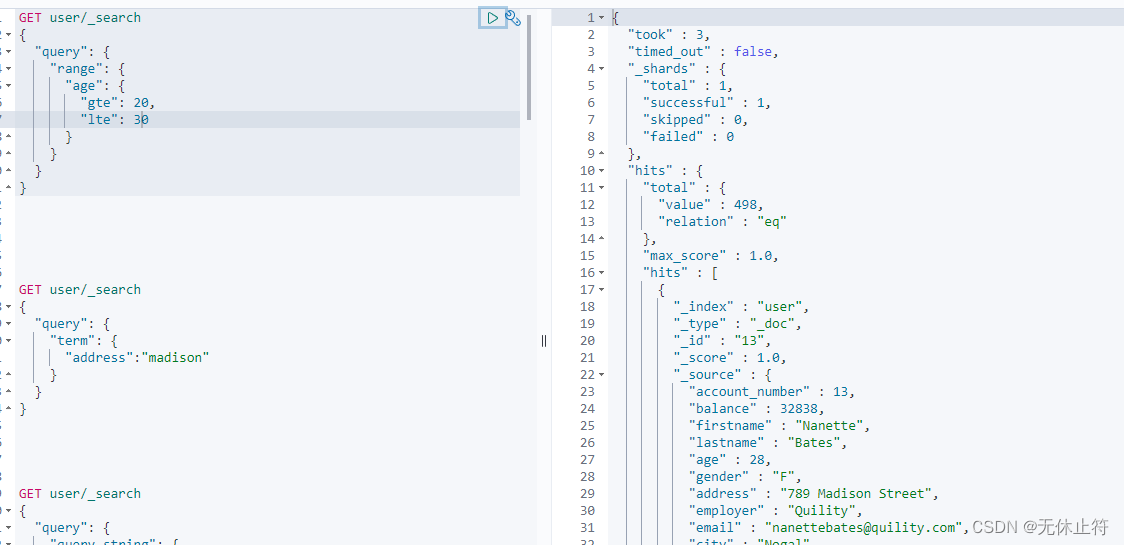Select the GET user/_search line above the term query
The width and height of the screenshot is (1124, 545).
(80, 290)
